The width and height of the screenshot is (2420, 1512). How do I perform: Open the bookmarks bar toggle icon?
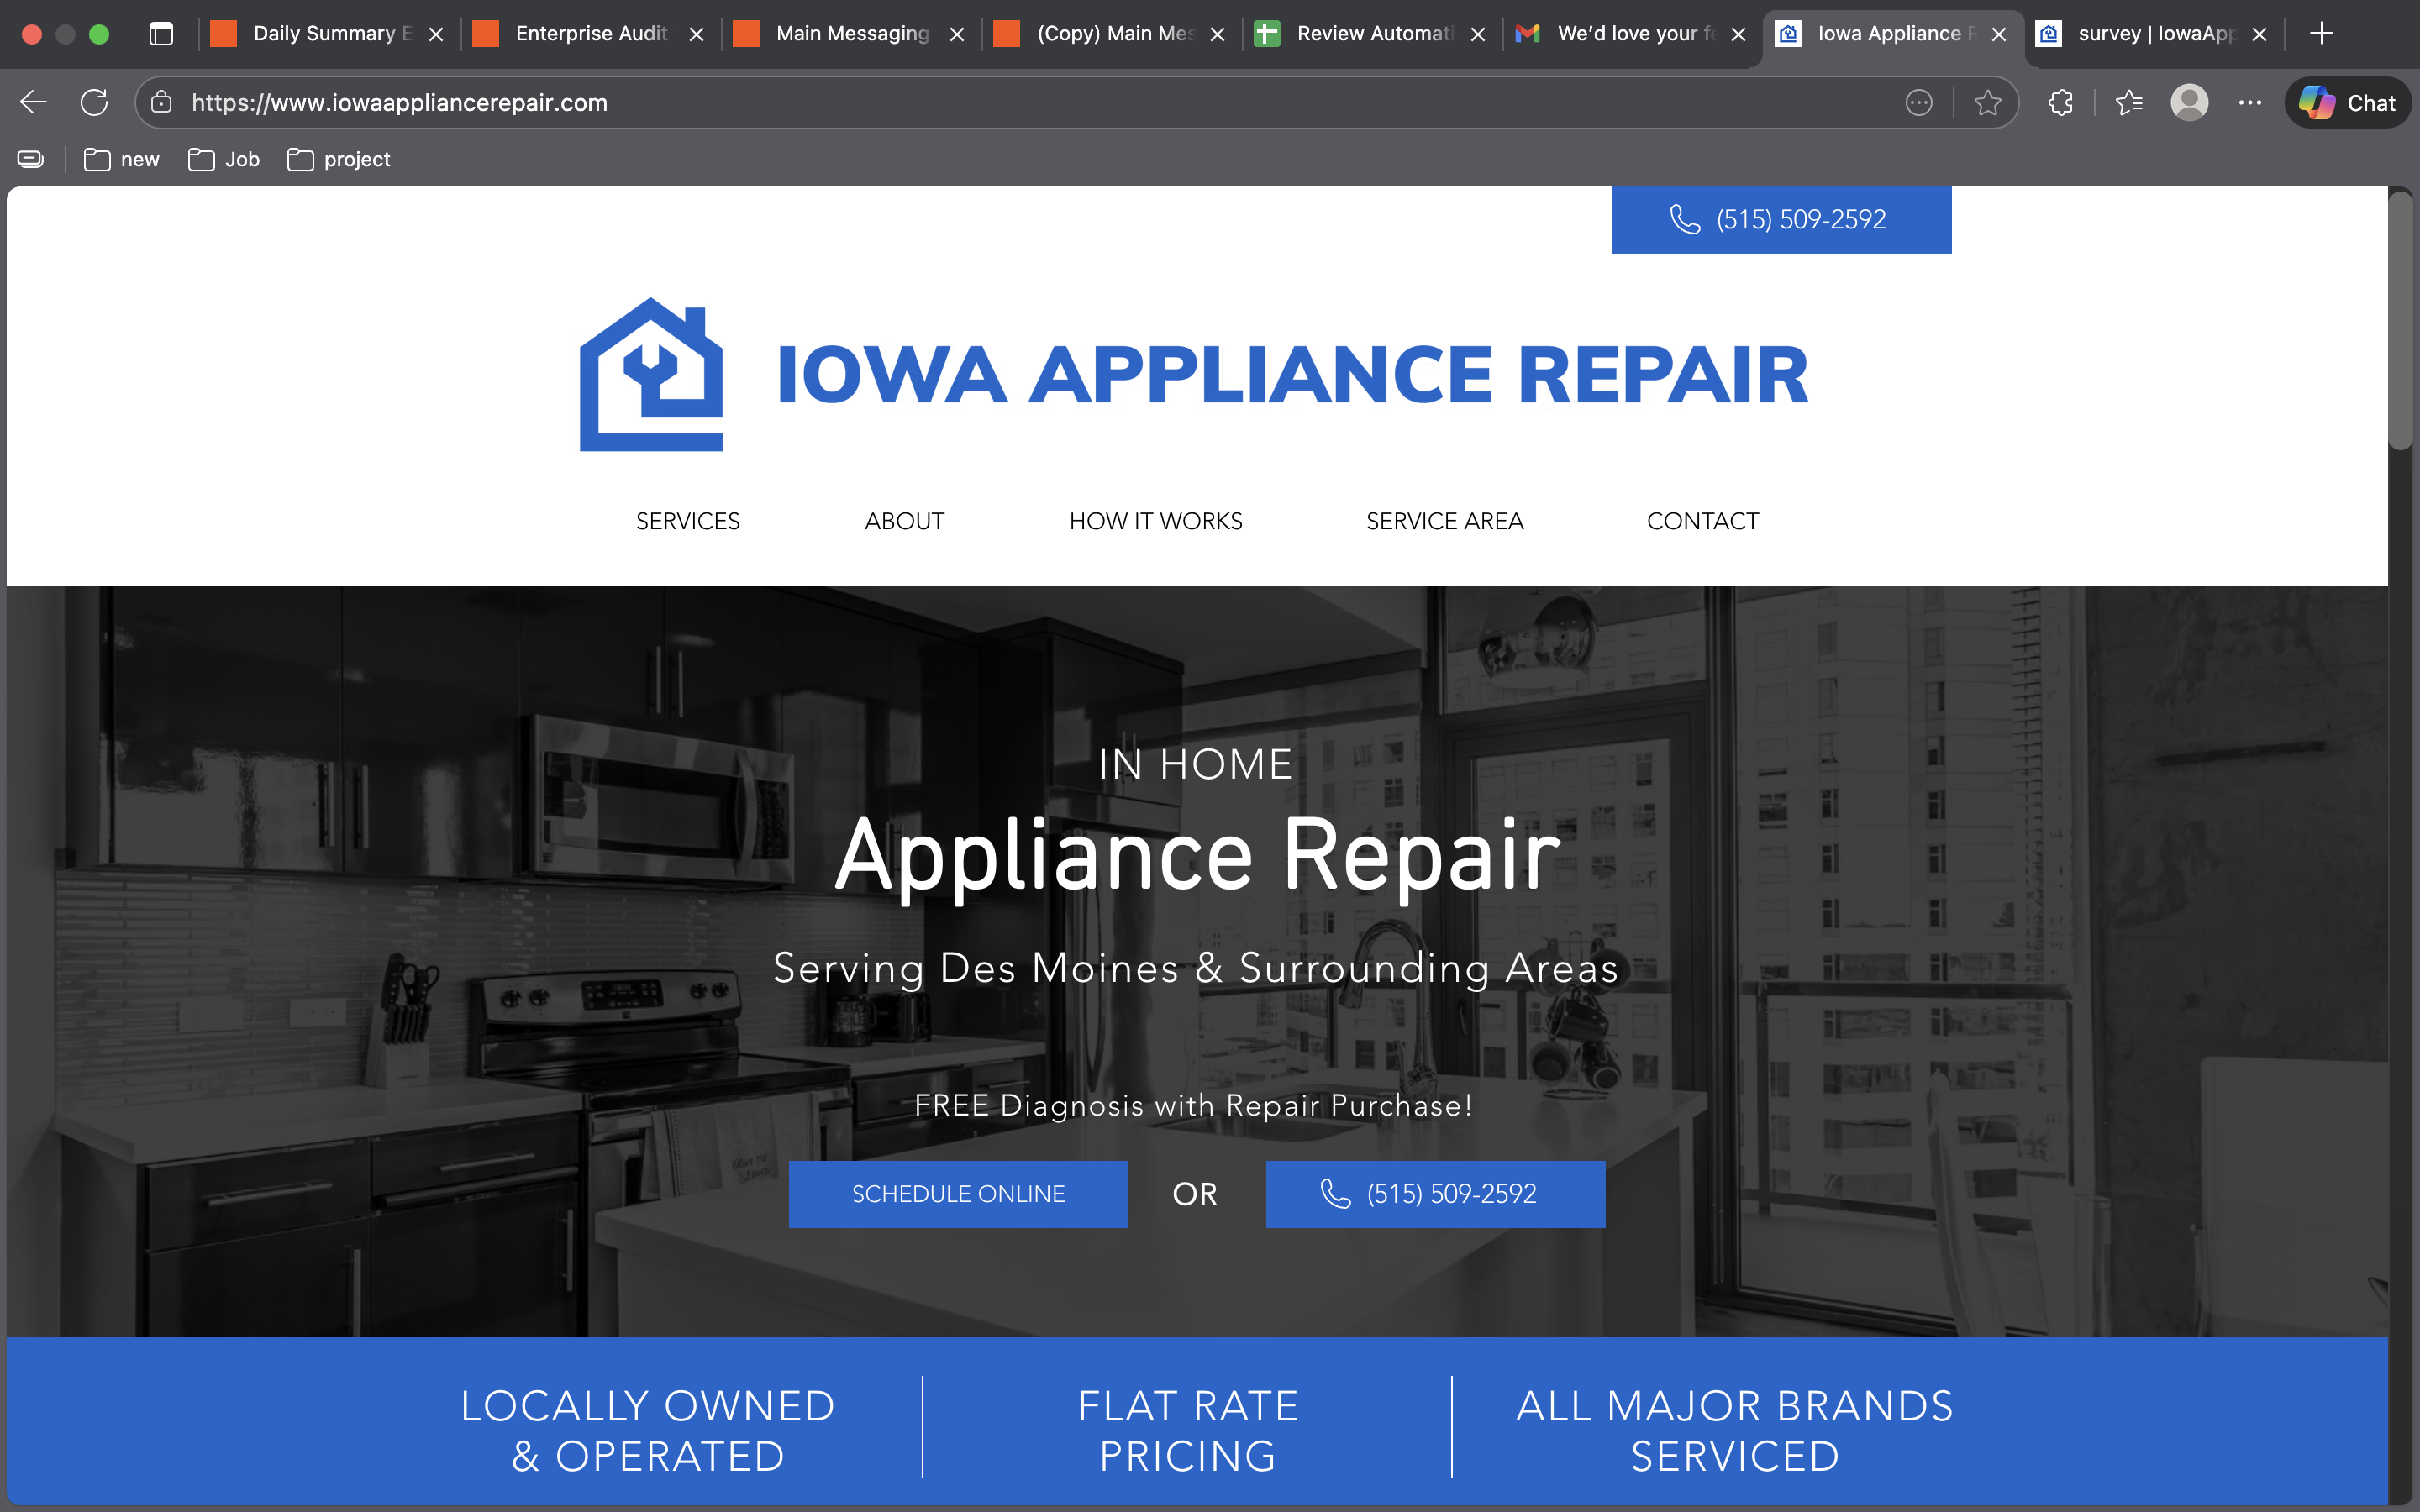tap(31, 159)
